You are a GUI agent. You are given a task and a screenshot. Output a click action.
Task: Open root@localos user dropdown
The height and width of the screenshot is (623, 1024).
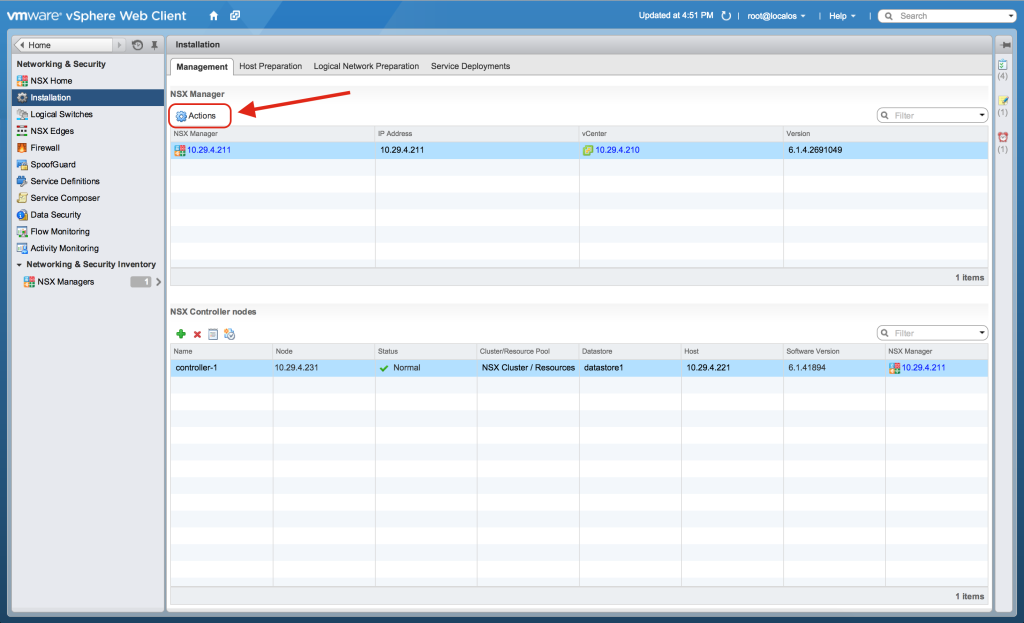click(x=776, y=16)
